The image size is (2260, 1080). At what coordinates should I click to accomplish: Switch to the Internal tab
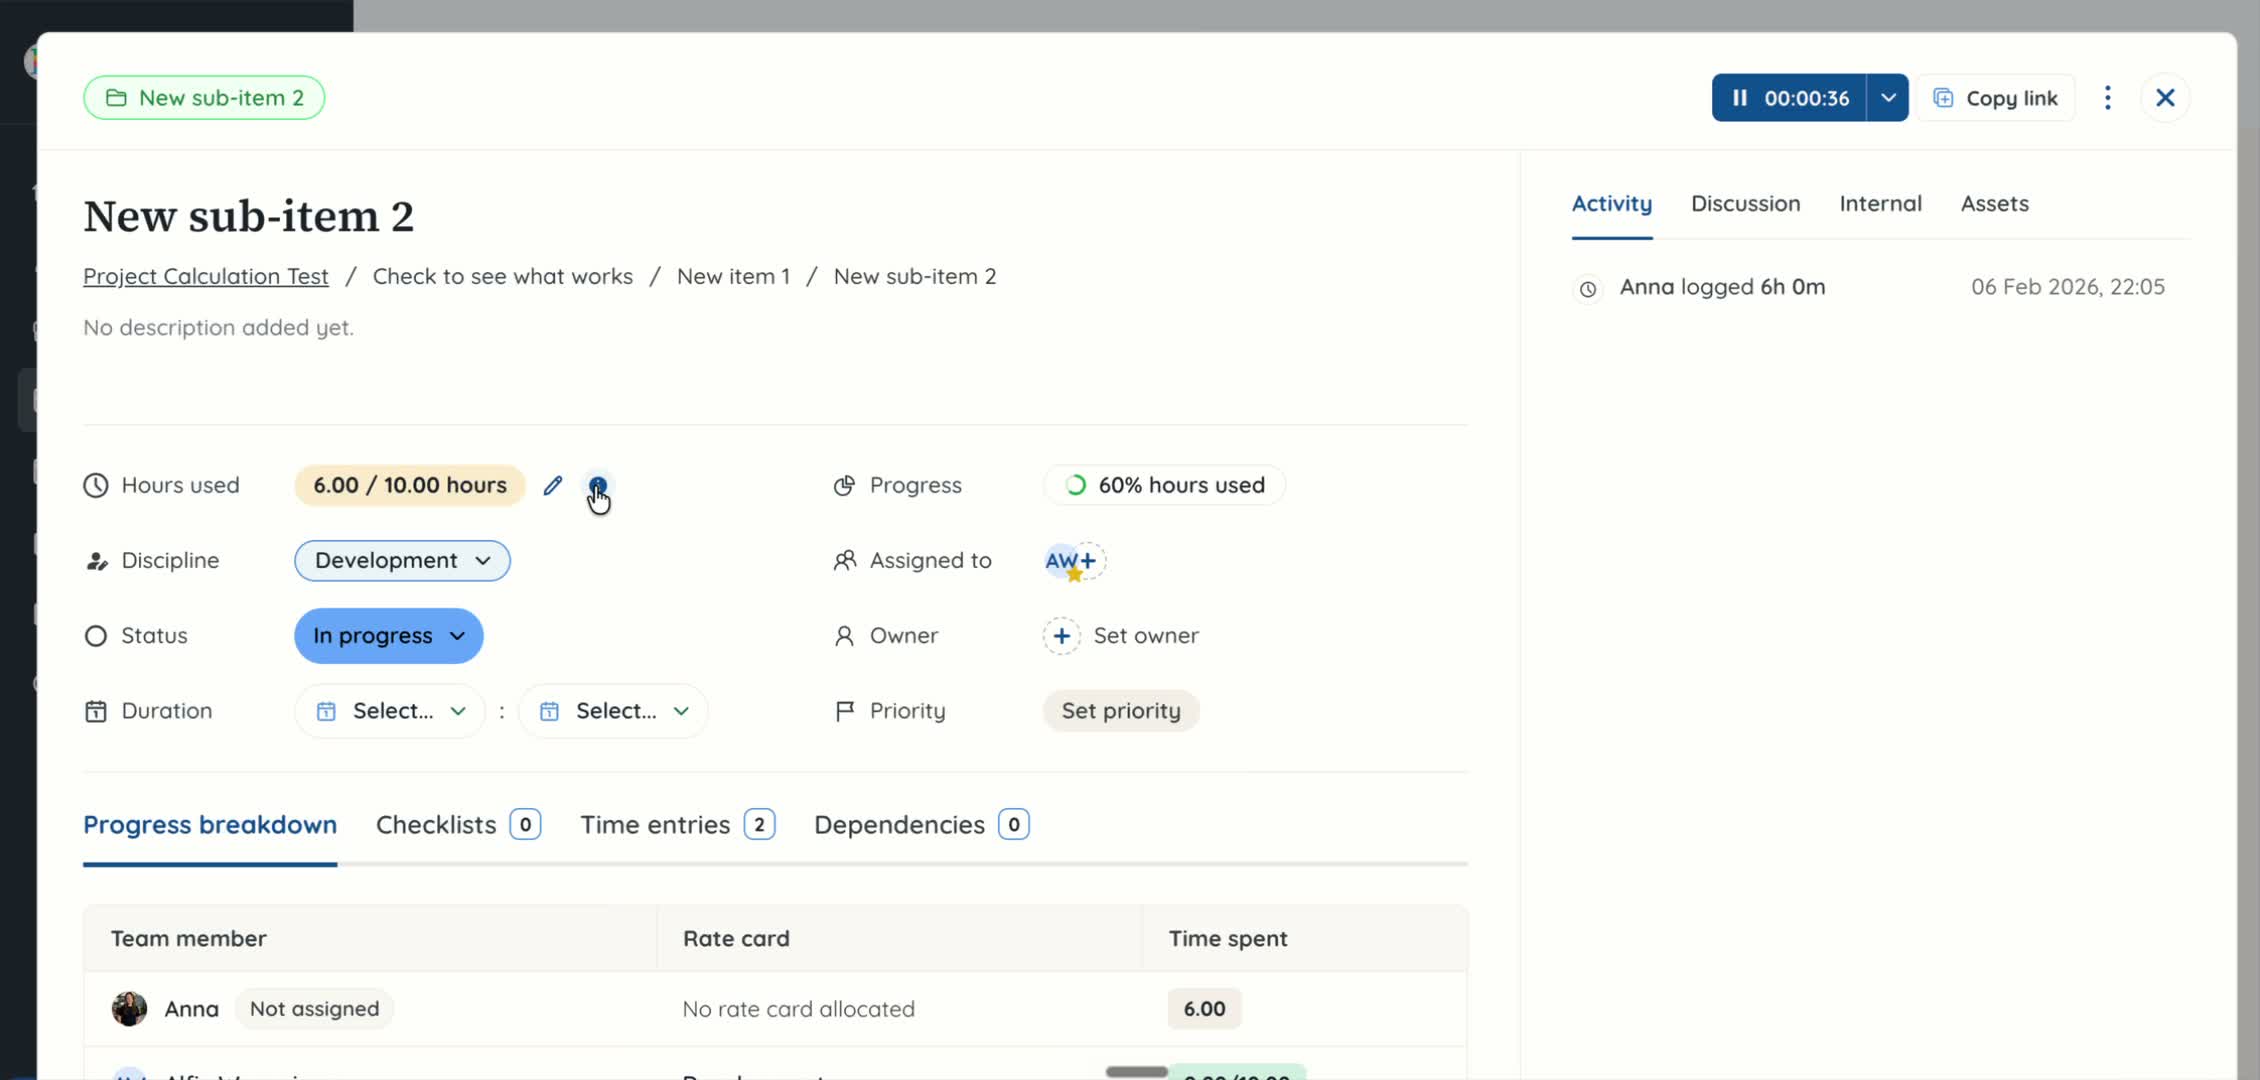pos(1881,204)
